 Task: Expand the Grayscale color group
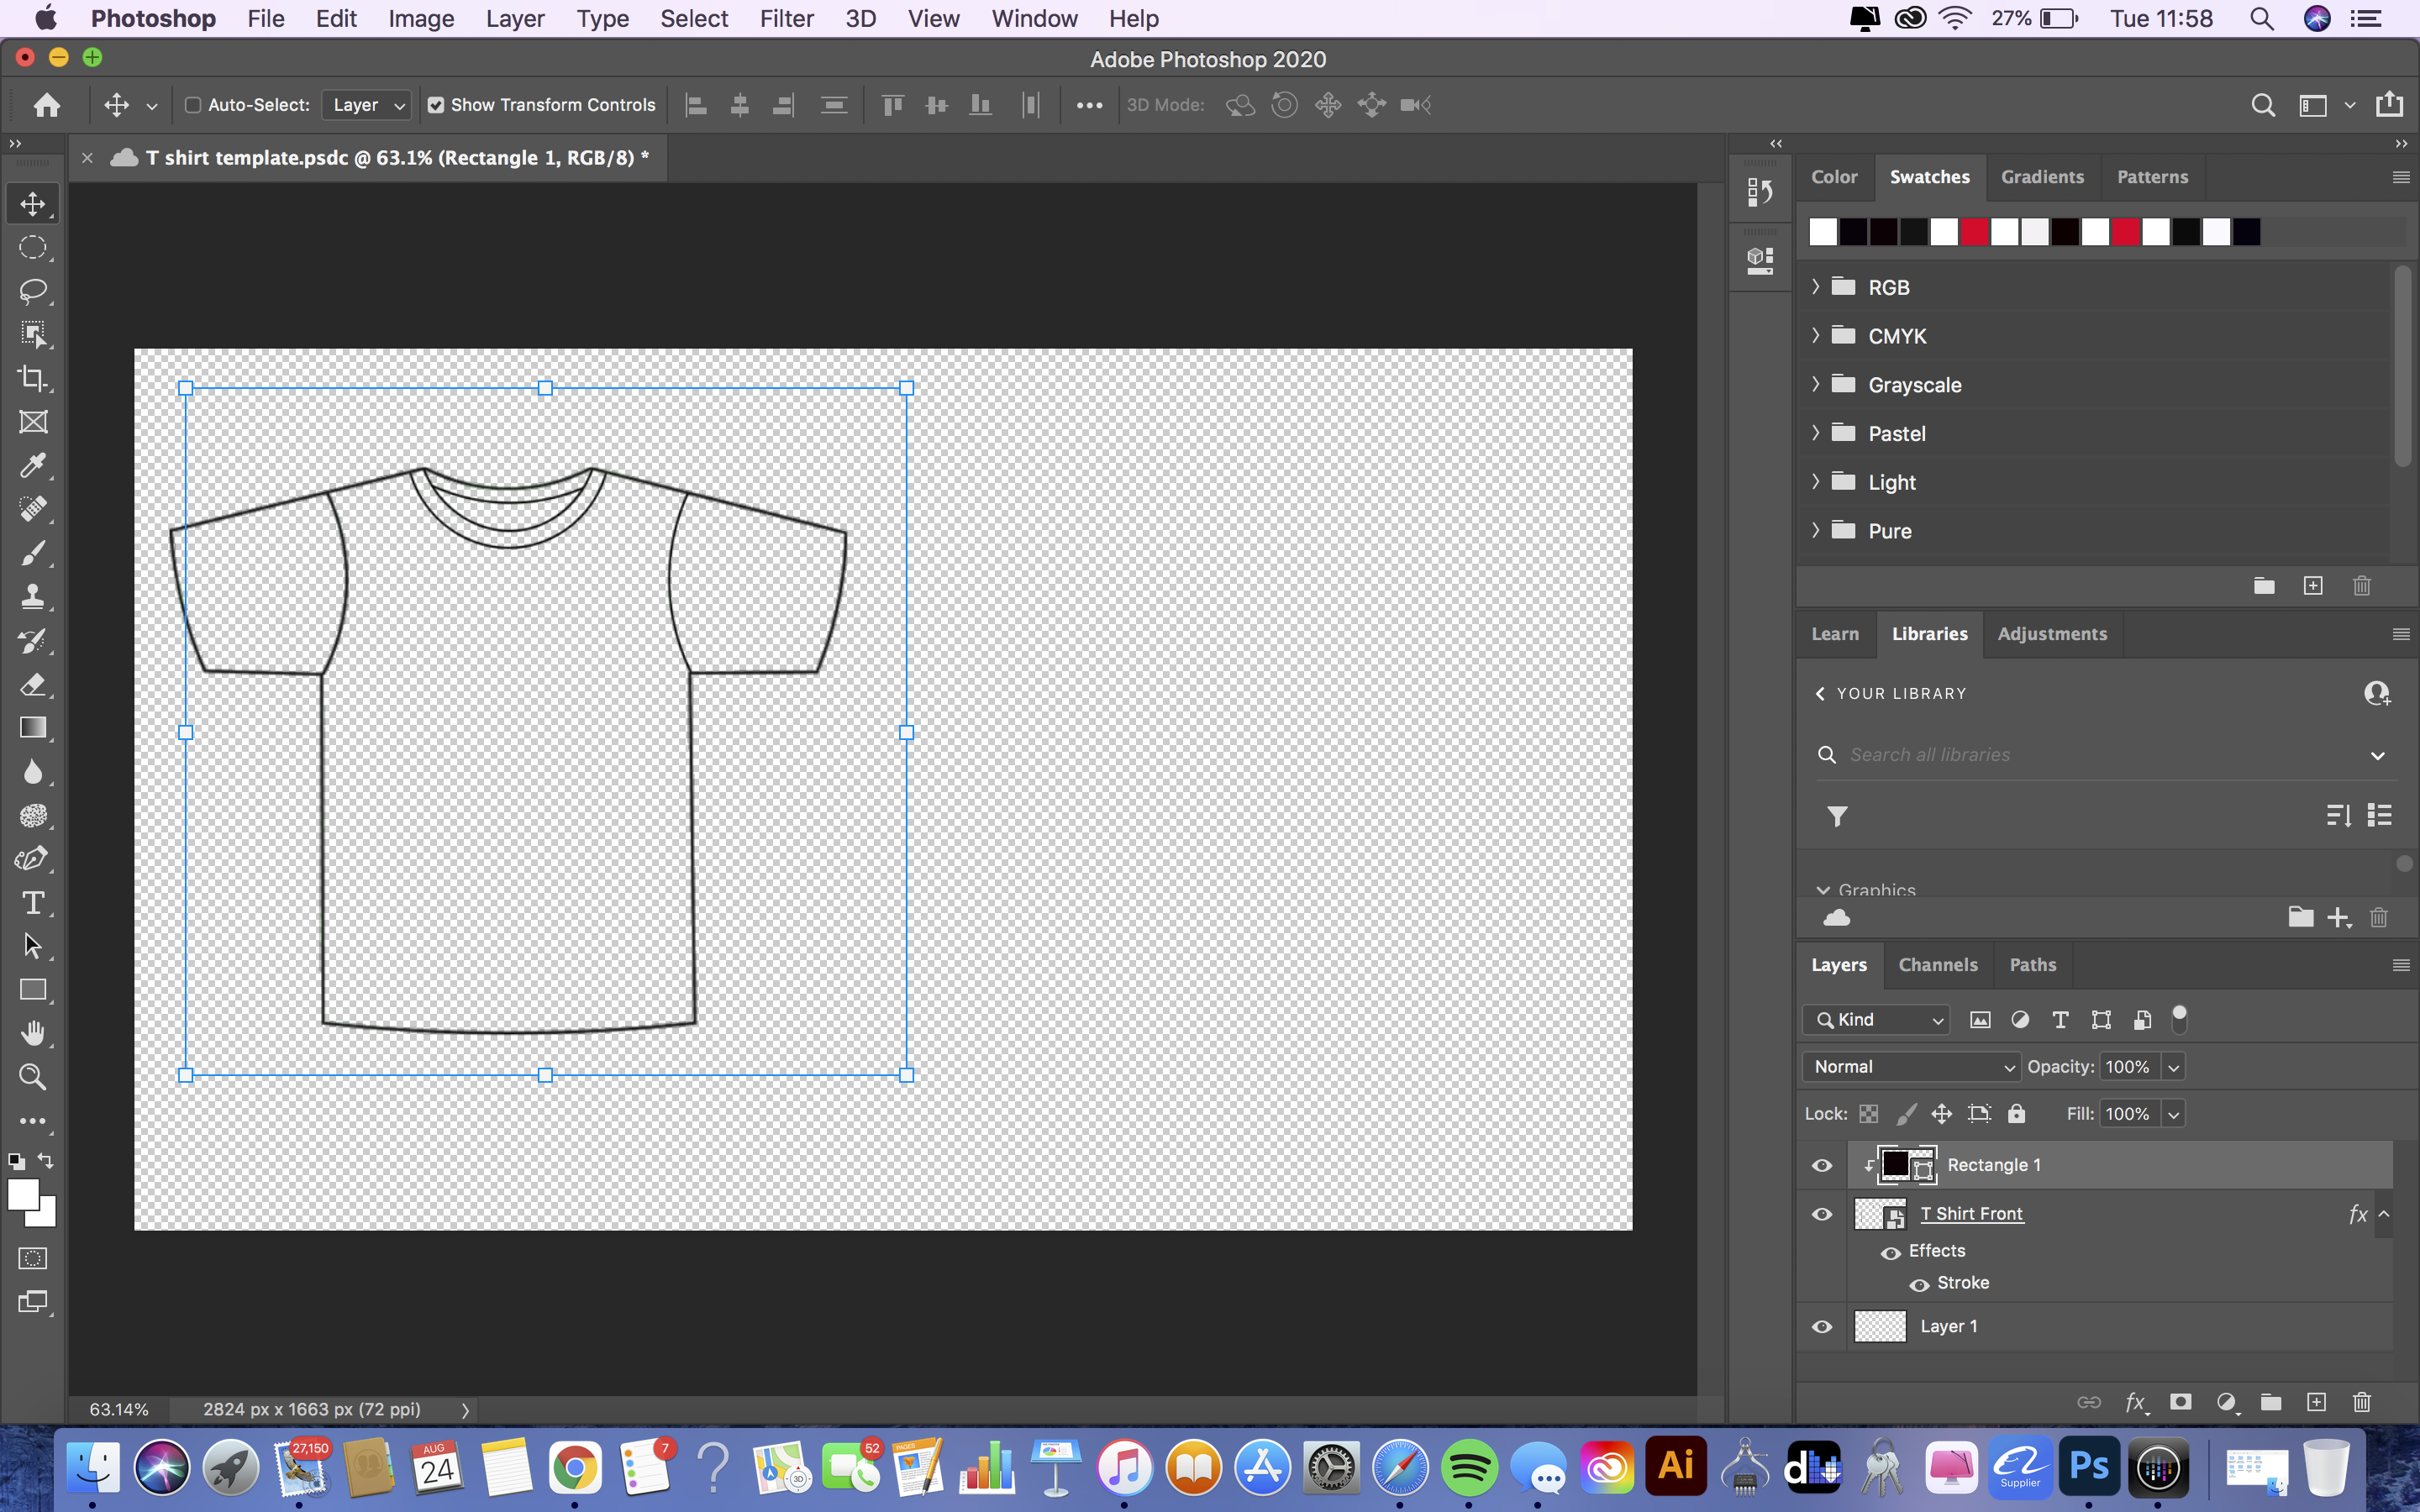(1816, 383)
